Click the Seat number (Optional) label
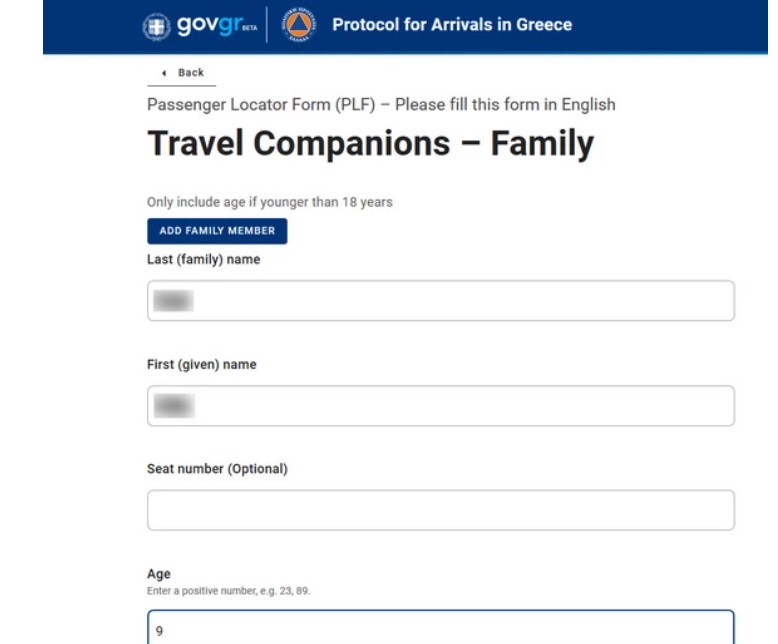778x644 pixels. click(x=217, y=469)
